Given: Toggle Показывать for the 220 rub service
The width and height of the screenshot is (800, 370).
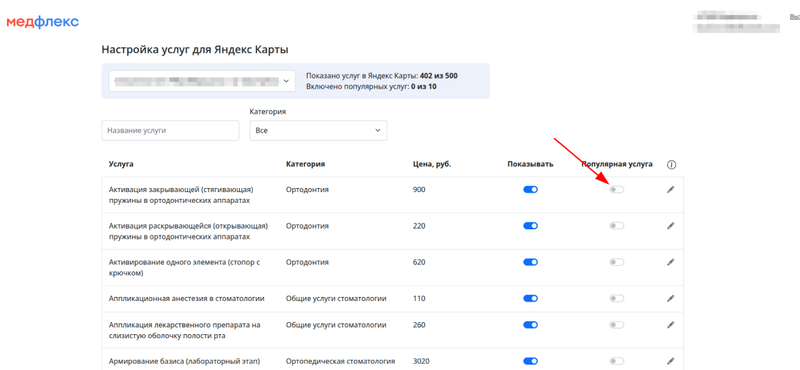Looking at the screenshot, I should tap(531, 226).
